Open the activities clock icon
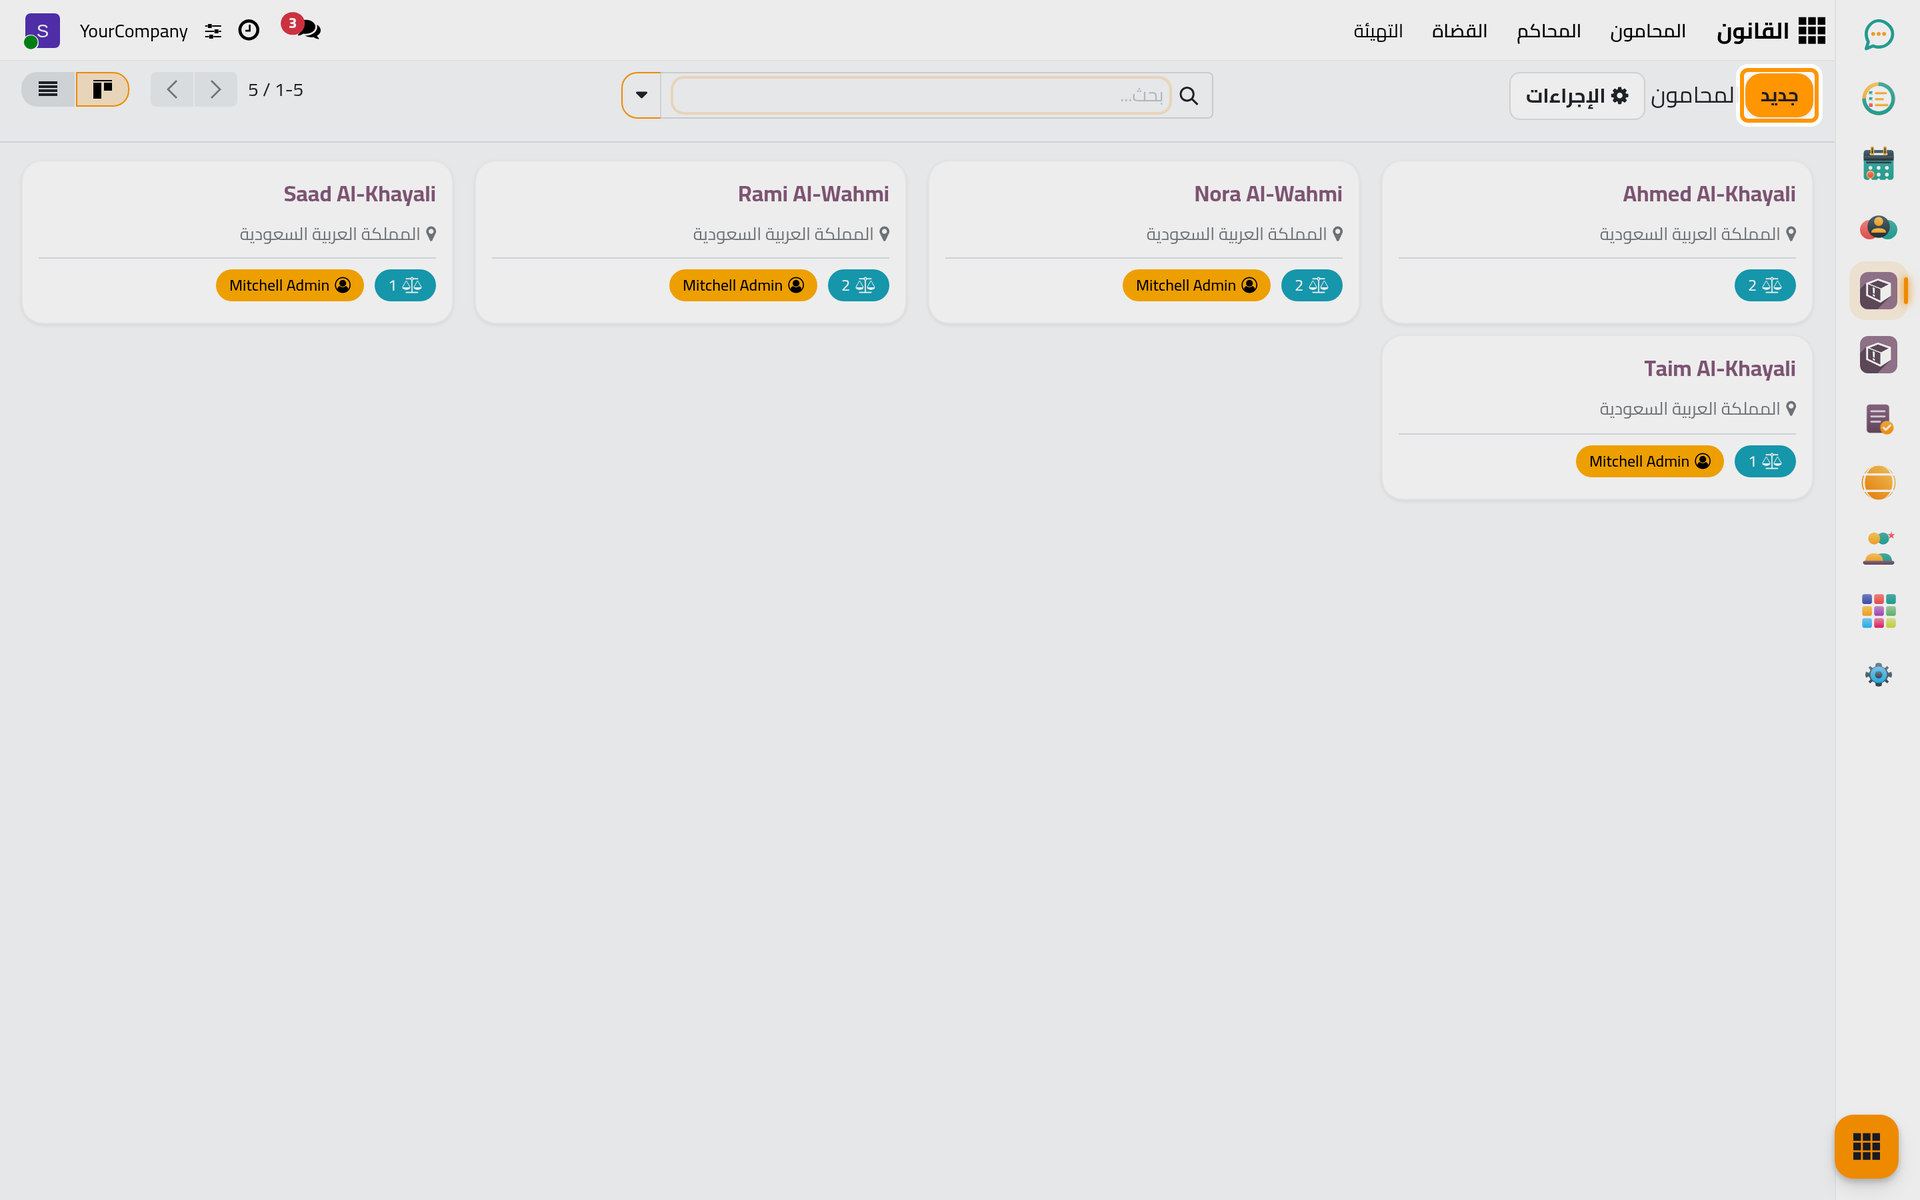This screenshot has width=1920, height=1200. coord(249,31)
